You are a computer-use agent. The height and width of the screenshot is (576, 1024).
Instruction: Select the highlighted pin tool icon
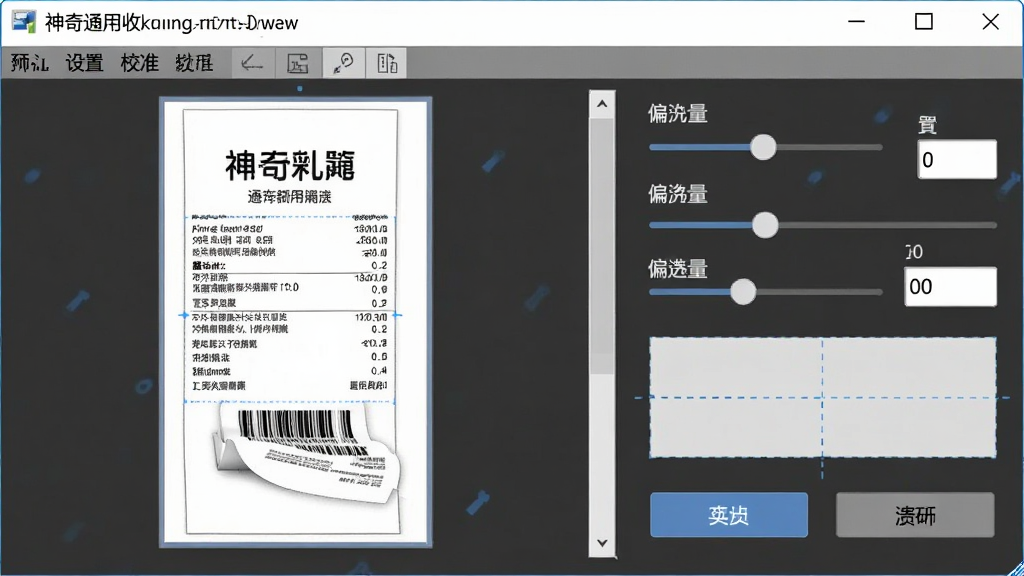pyautogui.click(x=343, y=63)
